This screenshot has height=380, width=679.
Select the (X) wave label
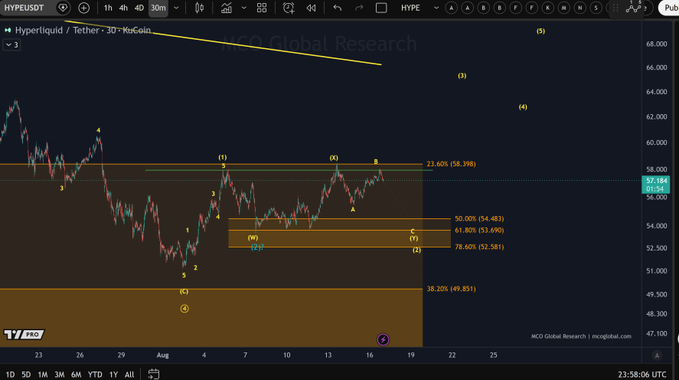pos(334,158)
